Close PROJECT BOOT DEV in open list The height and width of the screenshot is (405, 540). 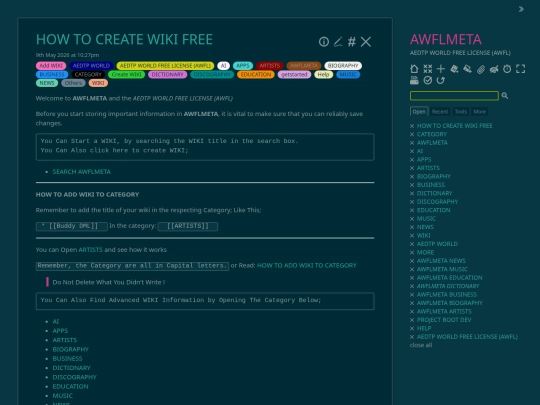tap(412, 320)
